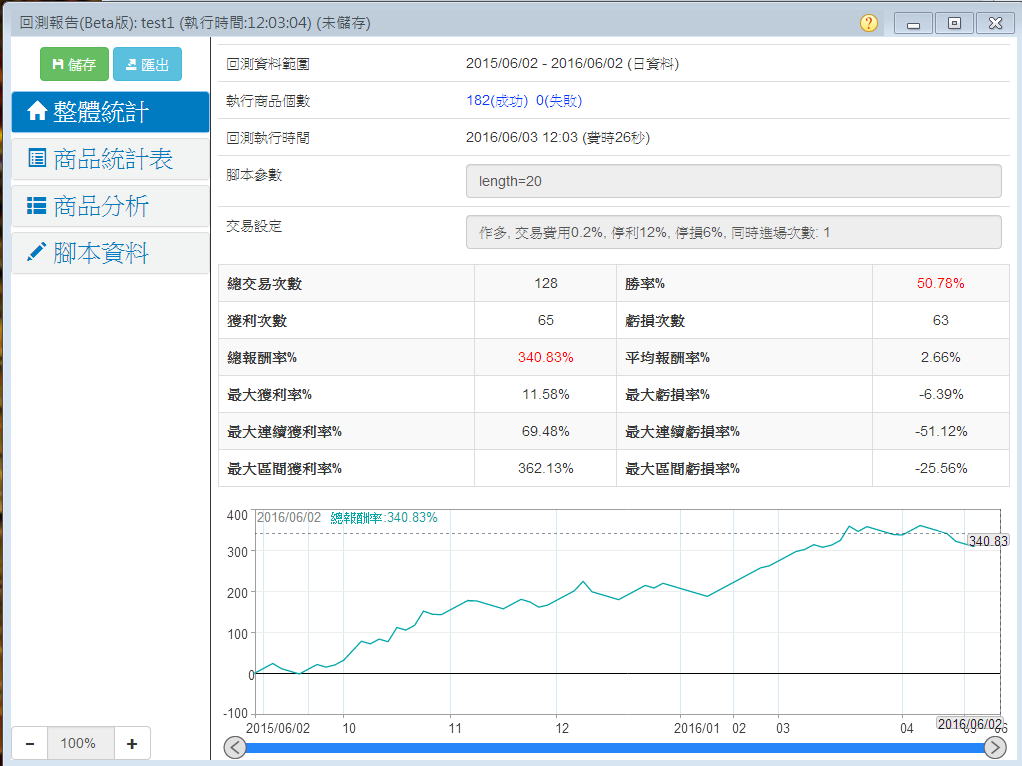
Task: Click the 交易設定 trade settings field
Action: click(x=733, y=232)
